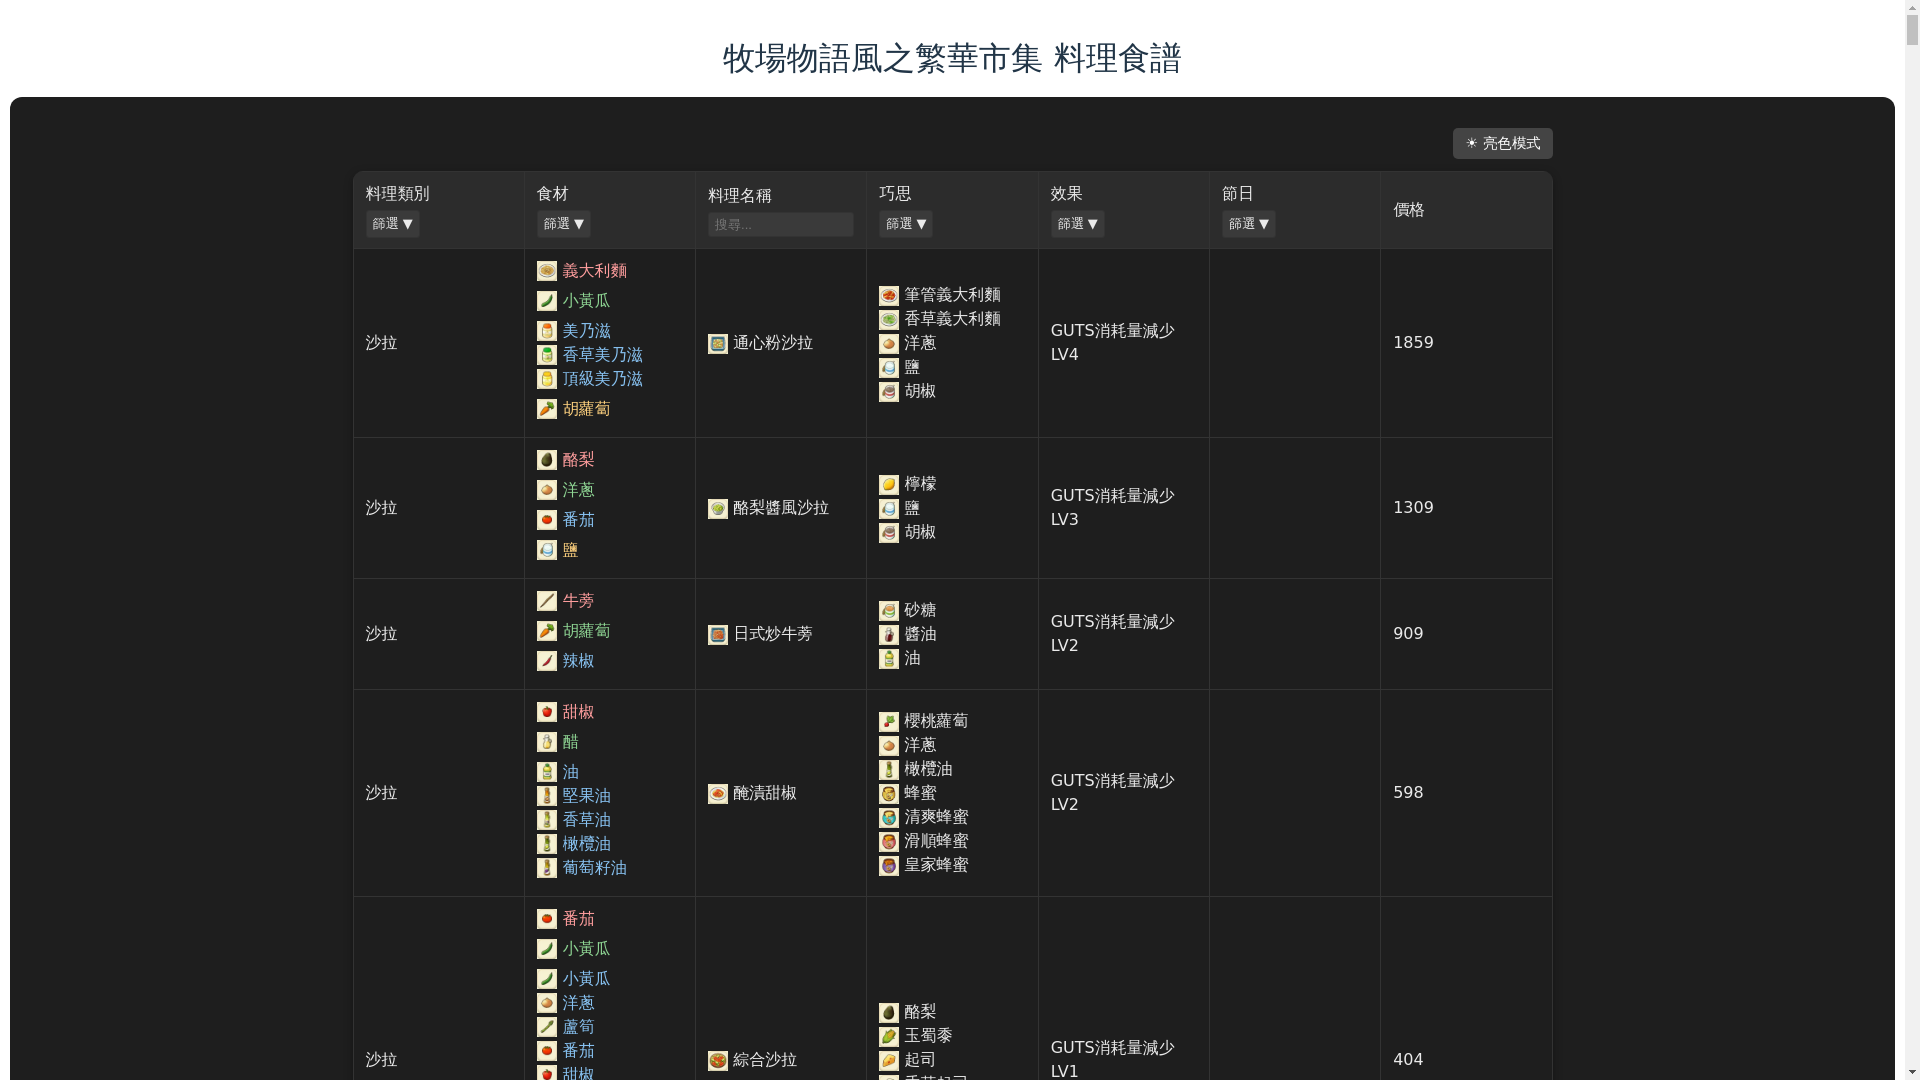Click the 價格 column header
This screenshot has height=1080, width=1920.
click(x=1409, y=210)
